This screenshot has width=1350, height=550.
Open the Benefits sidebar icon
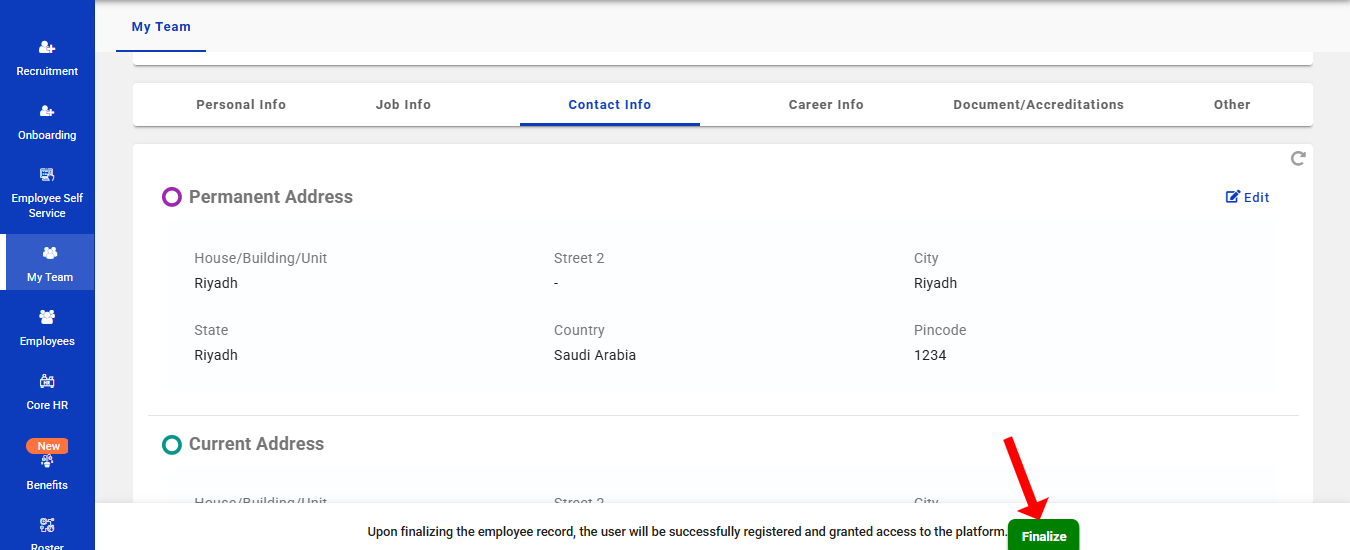[x=47, y=462]
